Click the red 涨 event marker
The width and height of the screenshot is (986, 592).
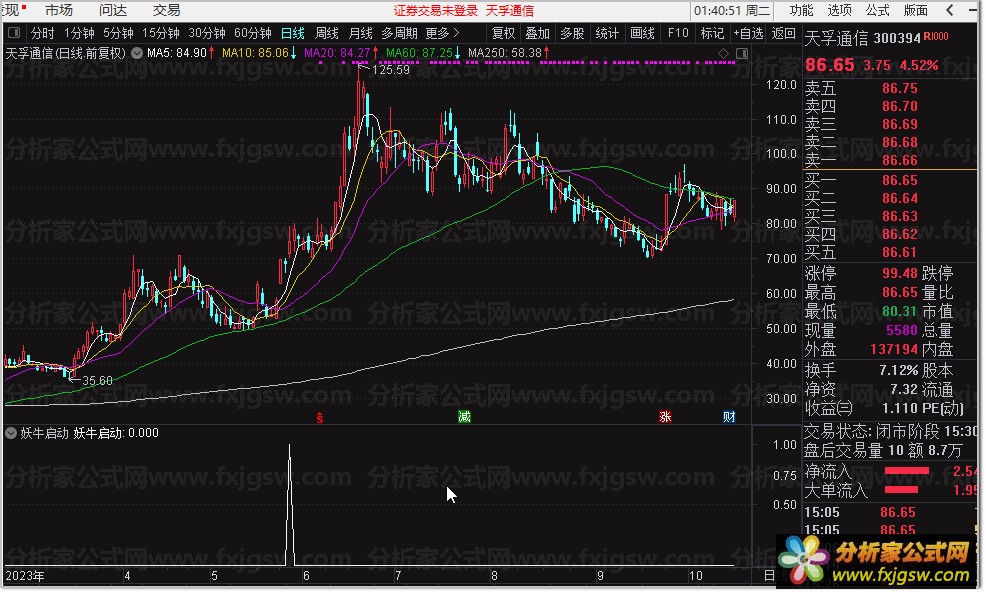[x=665, y=416]
